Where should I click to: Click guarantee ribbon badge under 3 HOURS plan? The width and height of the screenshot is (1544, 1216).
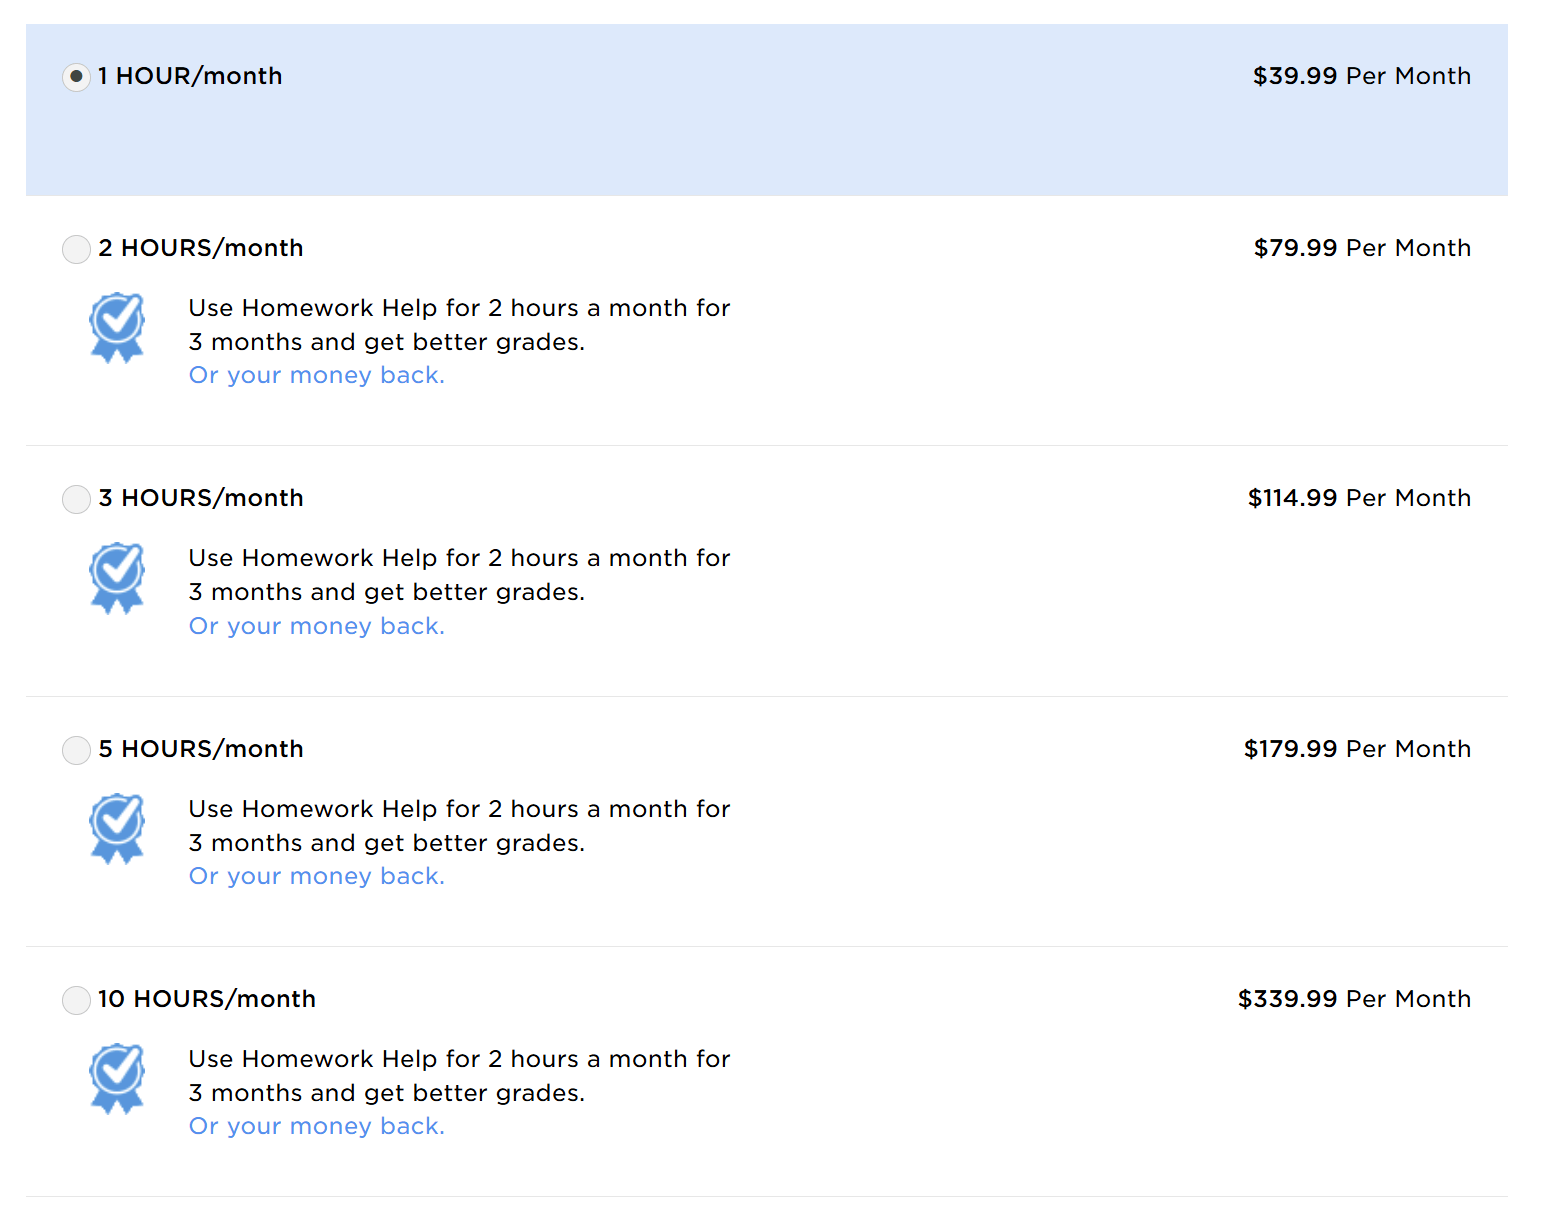pos(117,577)
